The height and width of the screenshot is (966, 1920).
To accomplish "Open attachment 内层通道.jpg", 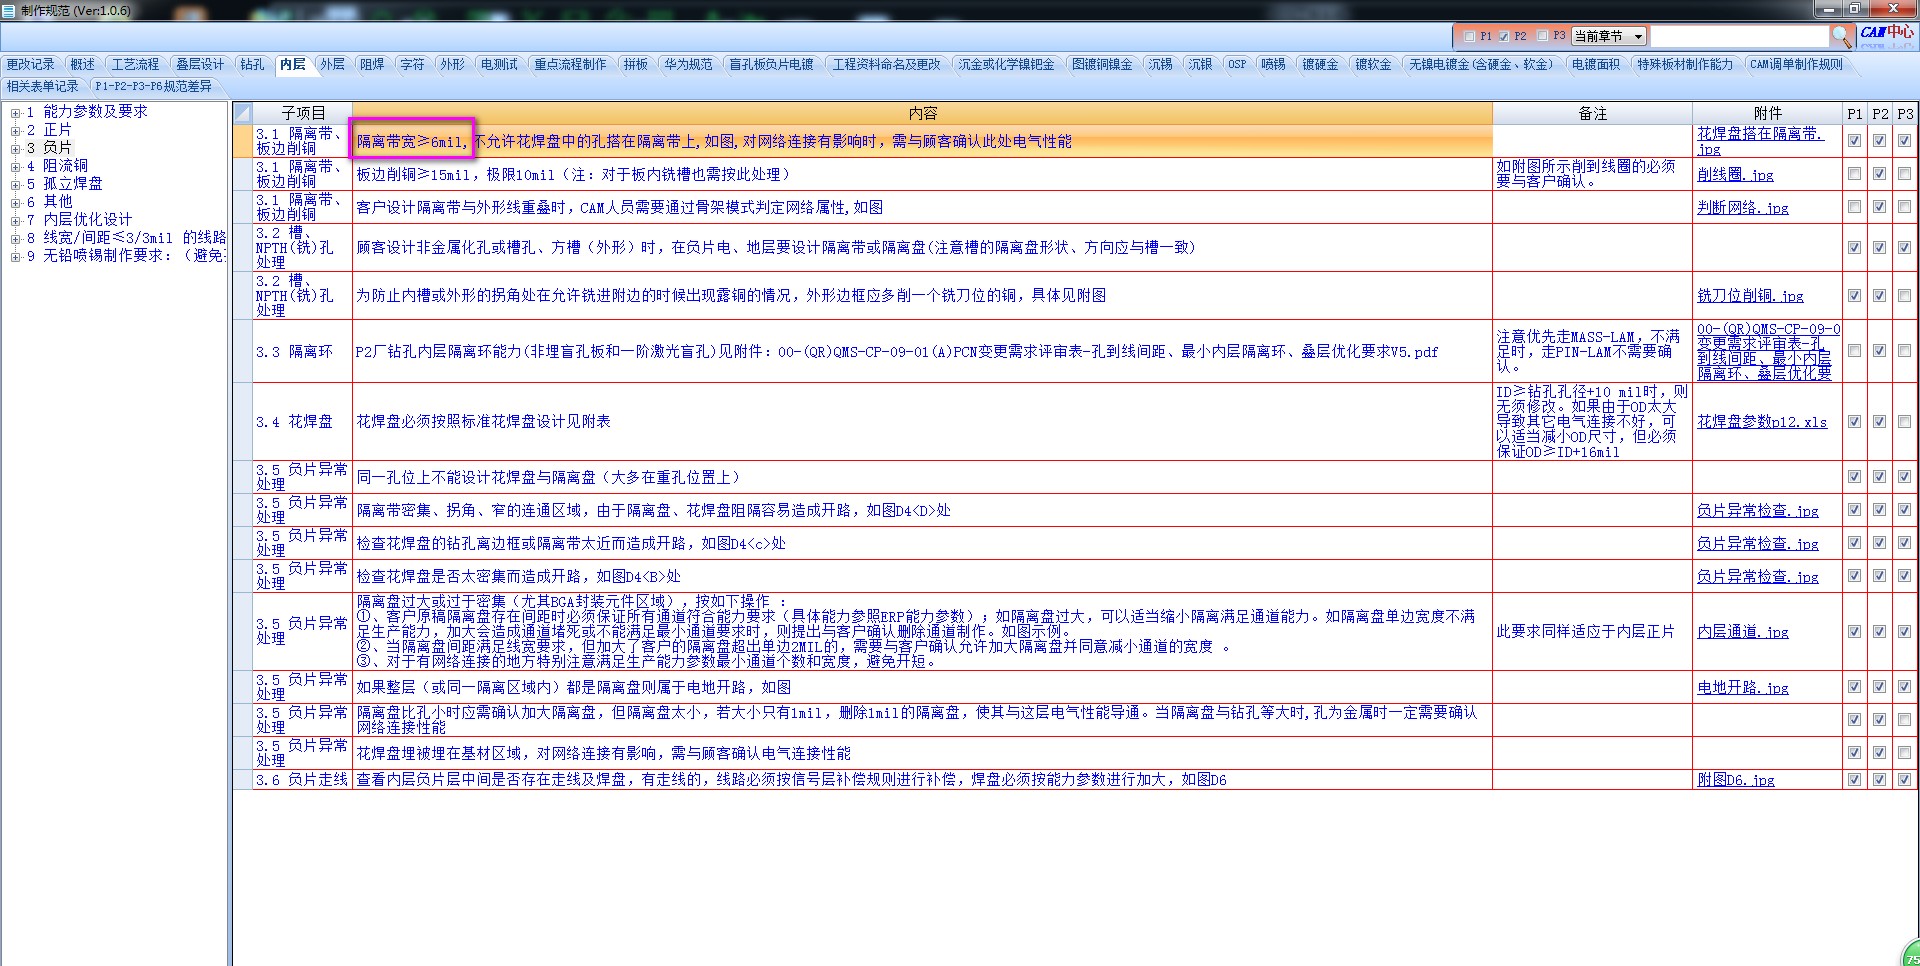I will (x=1742, y=632).
